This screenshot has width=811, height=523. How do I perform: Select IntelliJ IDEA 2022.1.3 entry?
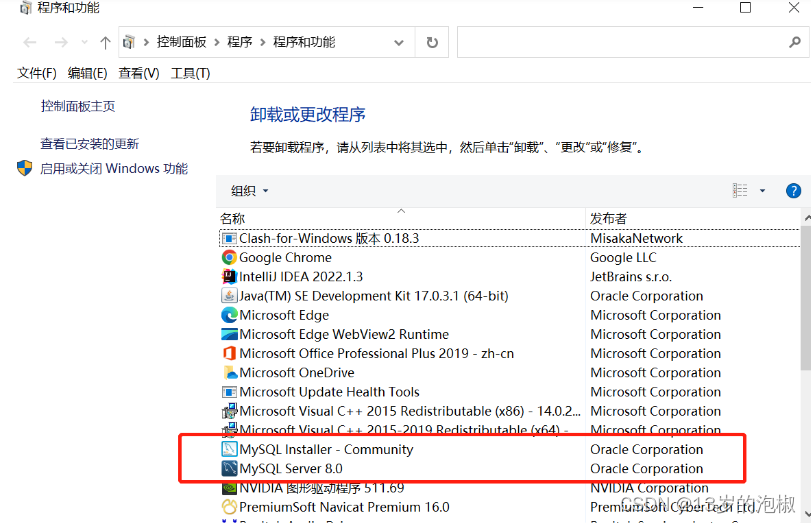pos(301,277)
